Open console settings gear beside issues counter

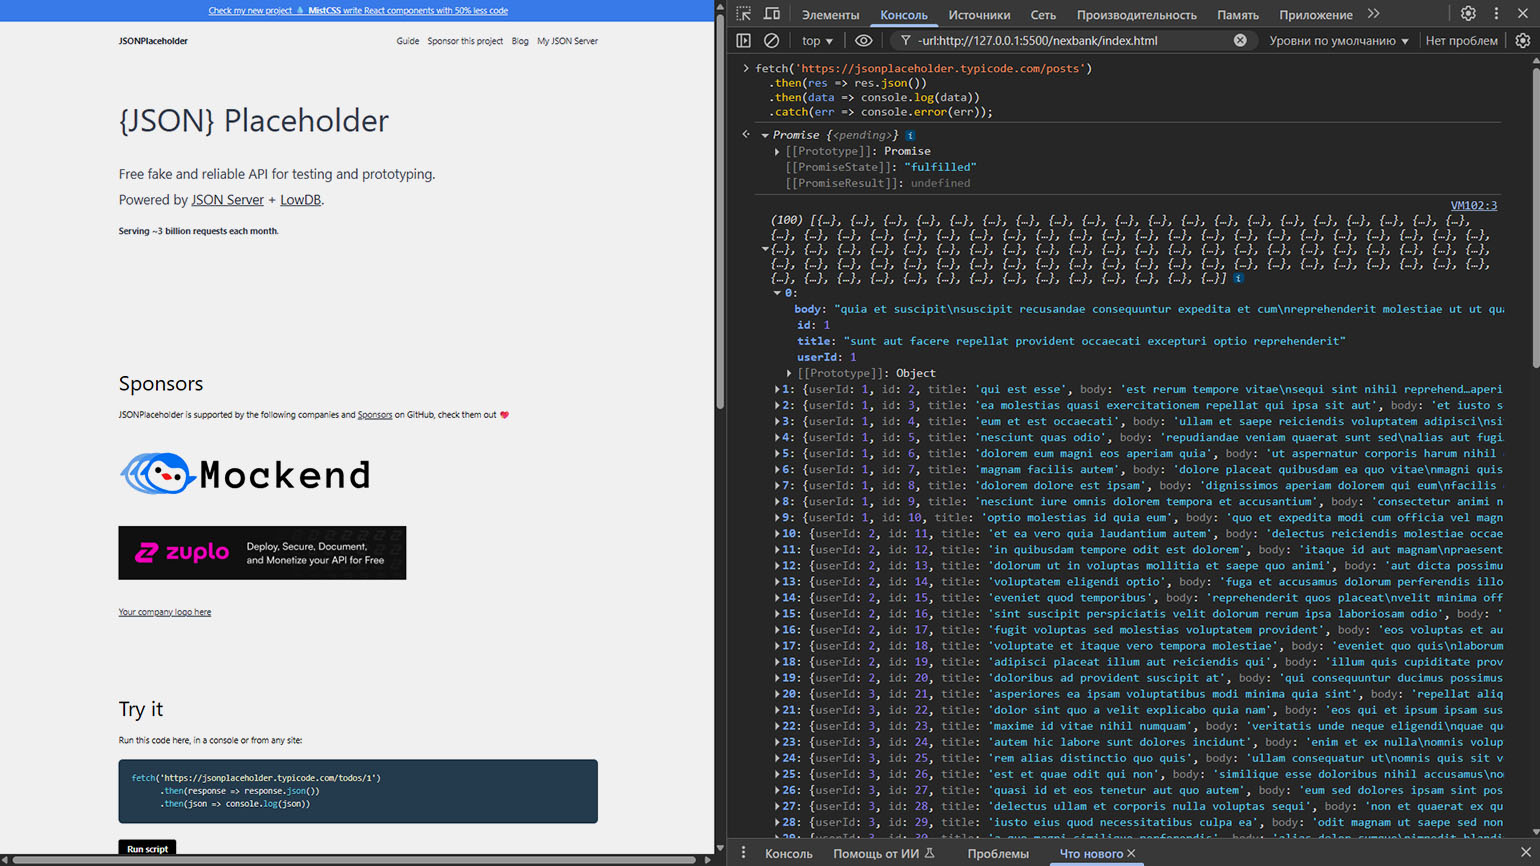click(1522, 41)
